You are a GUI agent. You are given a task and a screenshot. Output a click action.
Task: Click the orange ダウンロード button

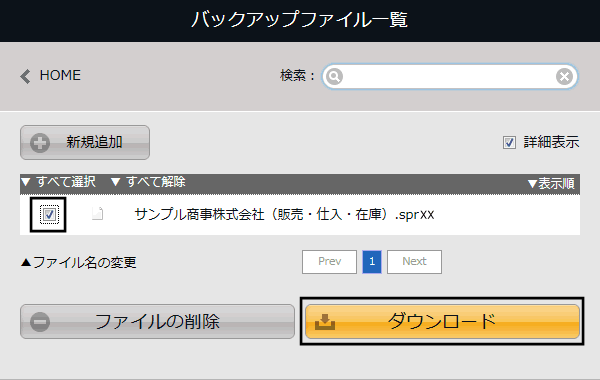point(442,321)
